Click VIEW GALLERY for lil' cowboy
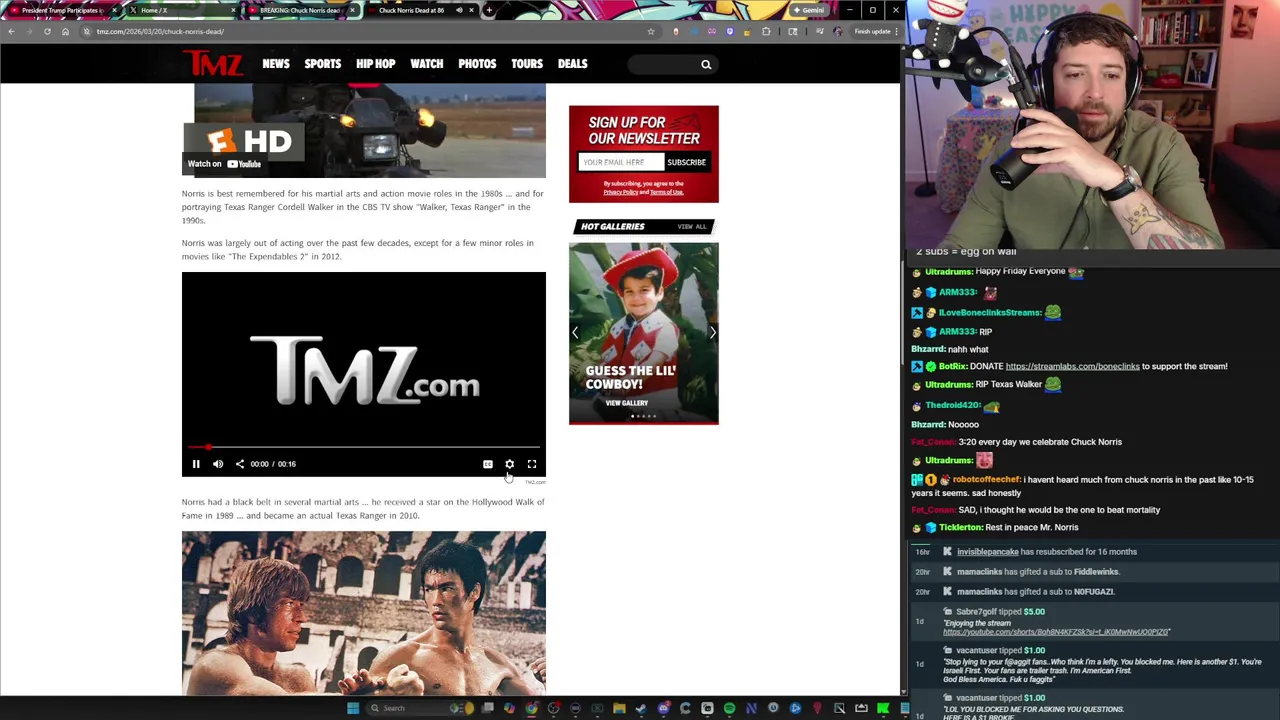The height and width of the screenshot is (720, 1280). click(627, 403)
